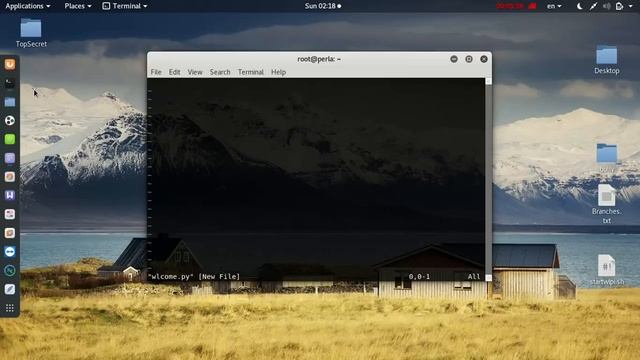The width and height of the screenshot is (640, 360).
Task: Toggle the night light moon icon
Action: pyautogui.click(x=580, y=6)
